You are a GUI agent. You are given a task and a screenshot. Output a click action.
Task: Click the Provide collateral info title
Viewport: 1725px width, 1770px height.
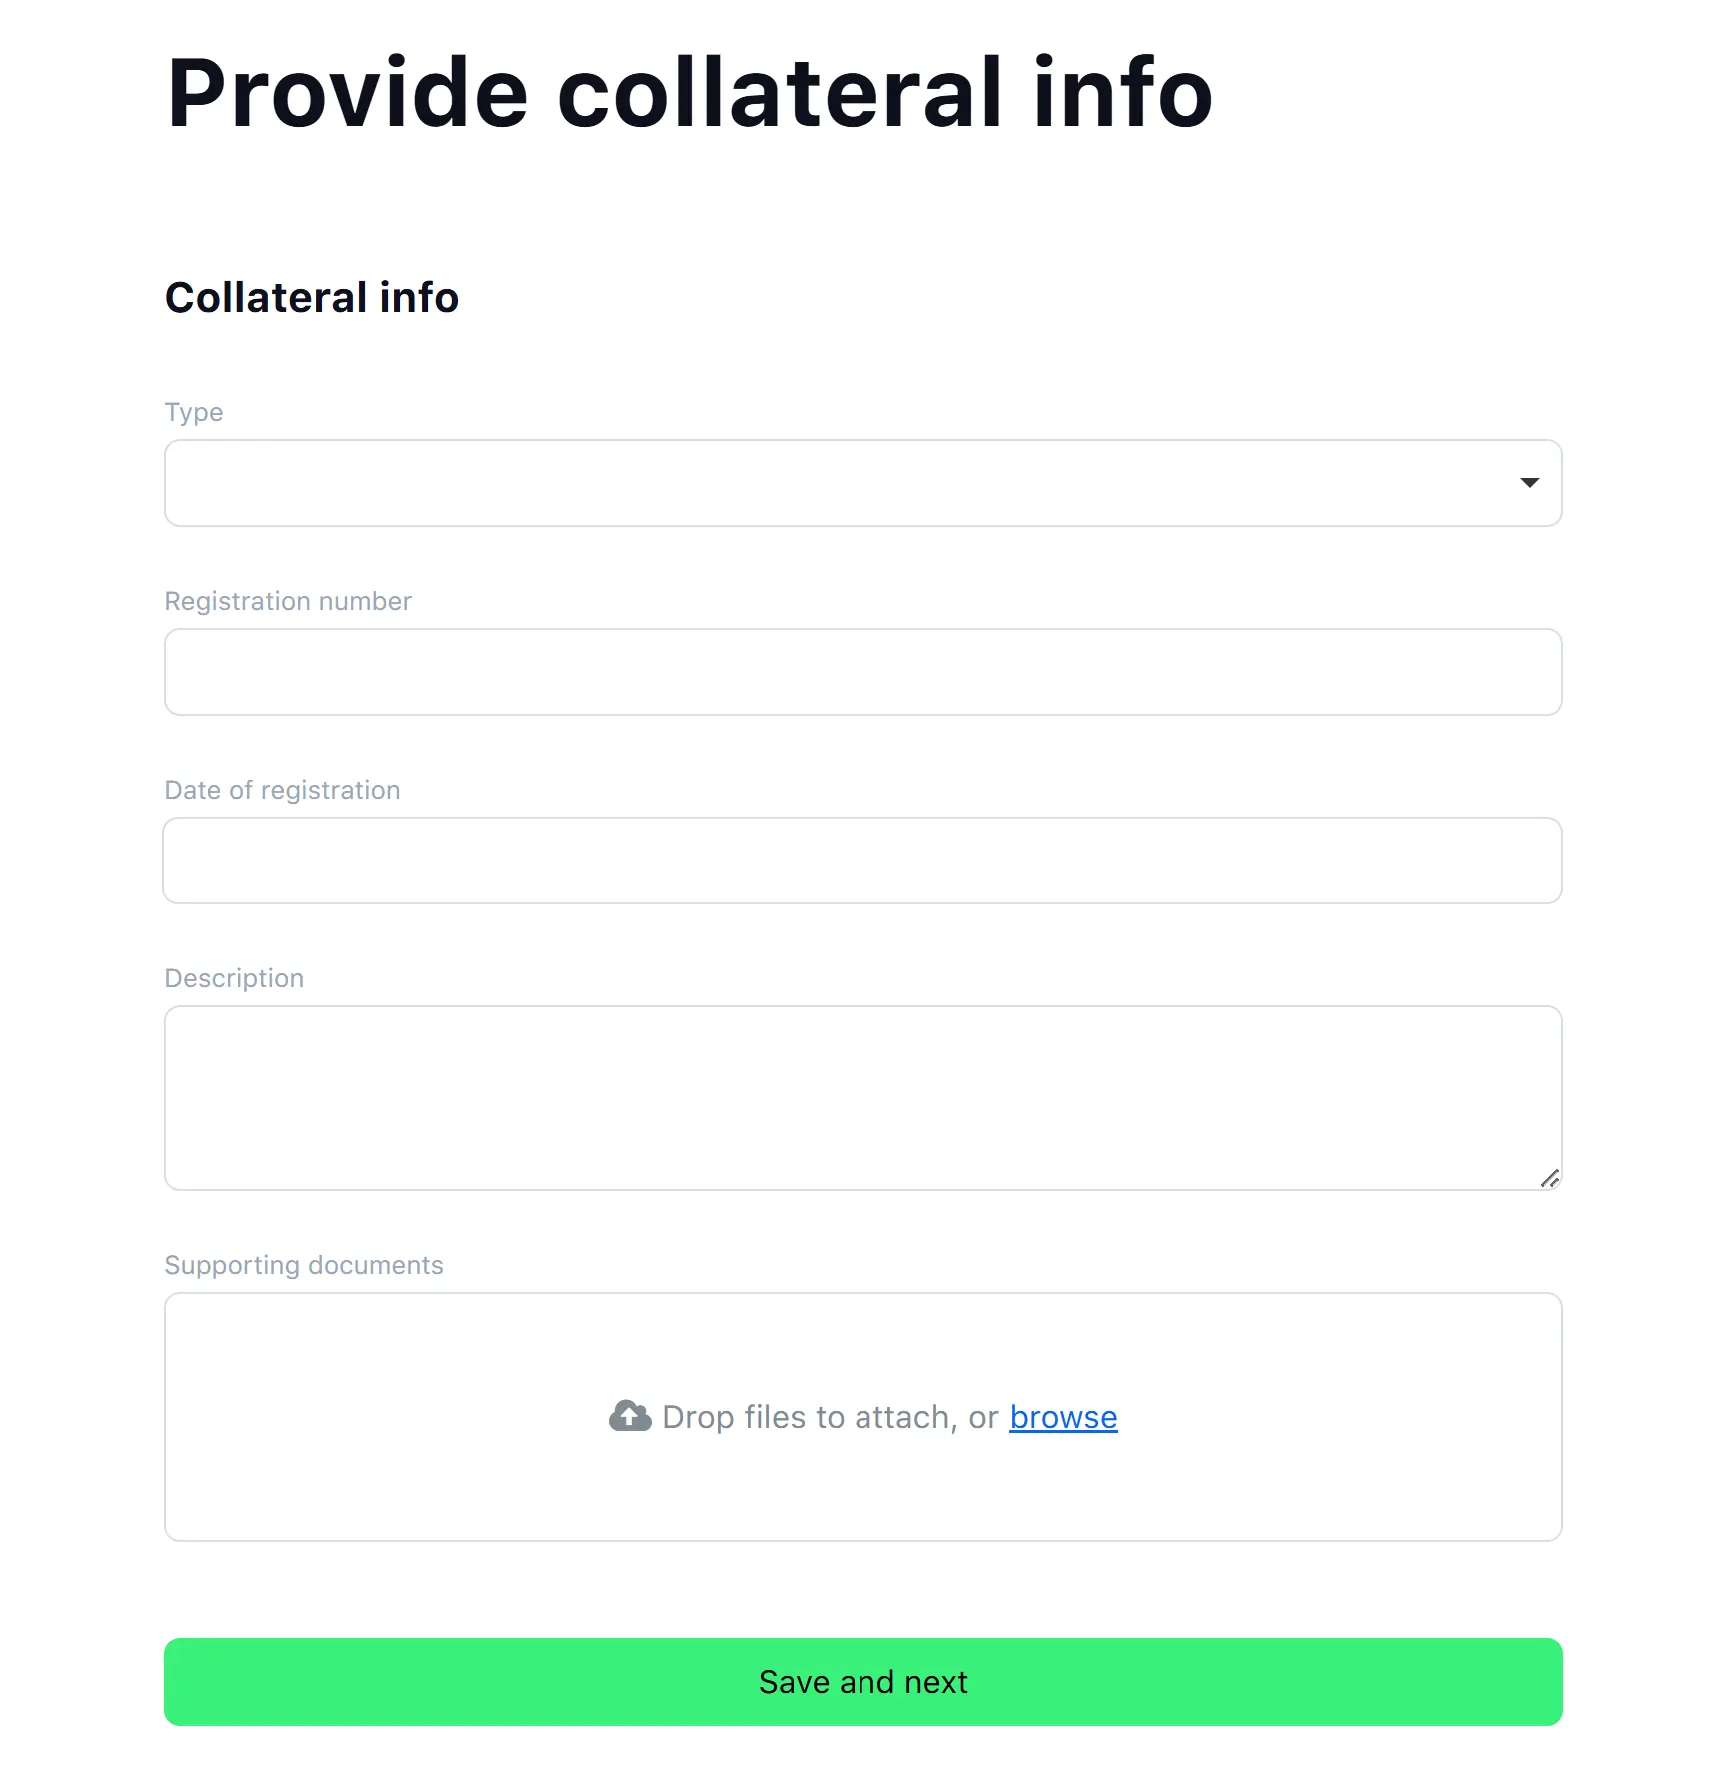689,92
